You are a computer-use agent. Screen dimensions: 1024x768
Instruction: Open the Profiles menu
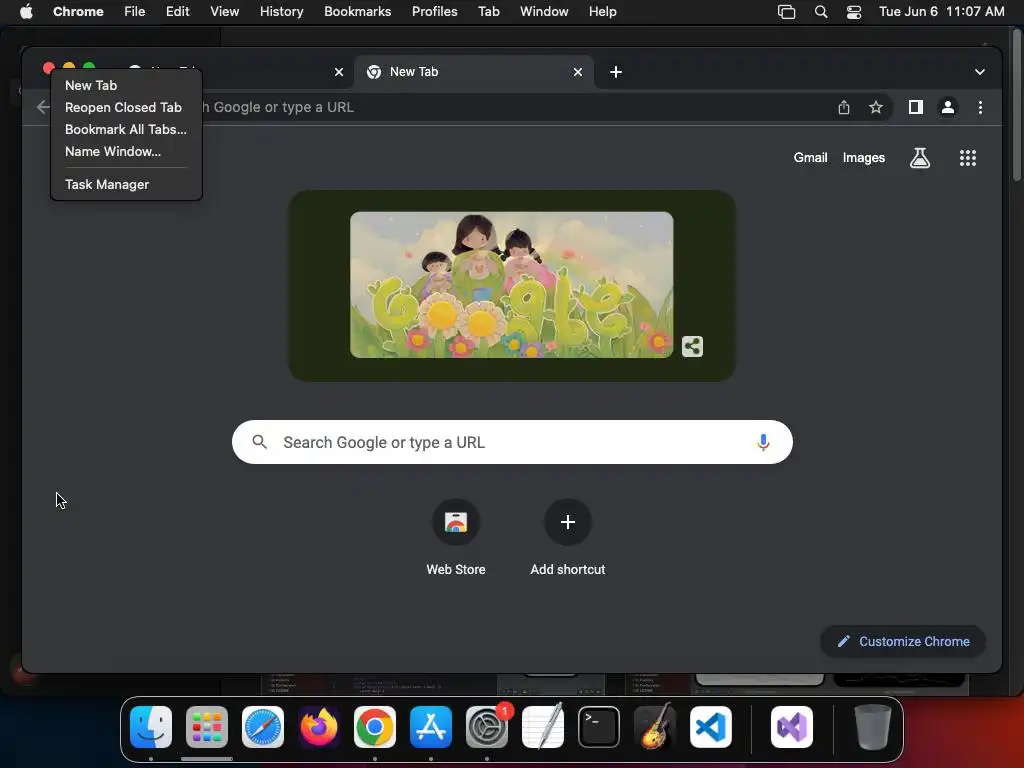[x=434, y=12]
